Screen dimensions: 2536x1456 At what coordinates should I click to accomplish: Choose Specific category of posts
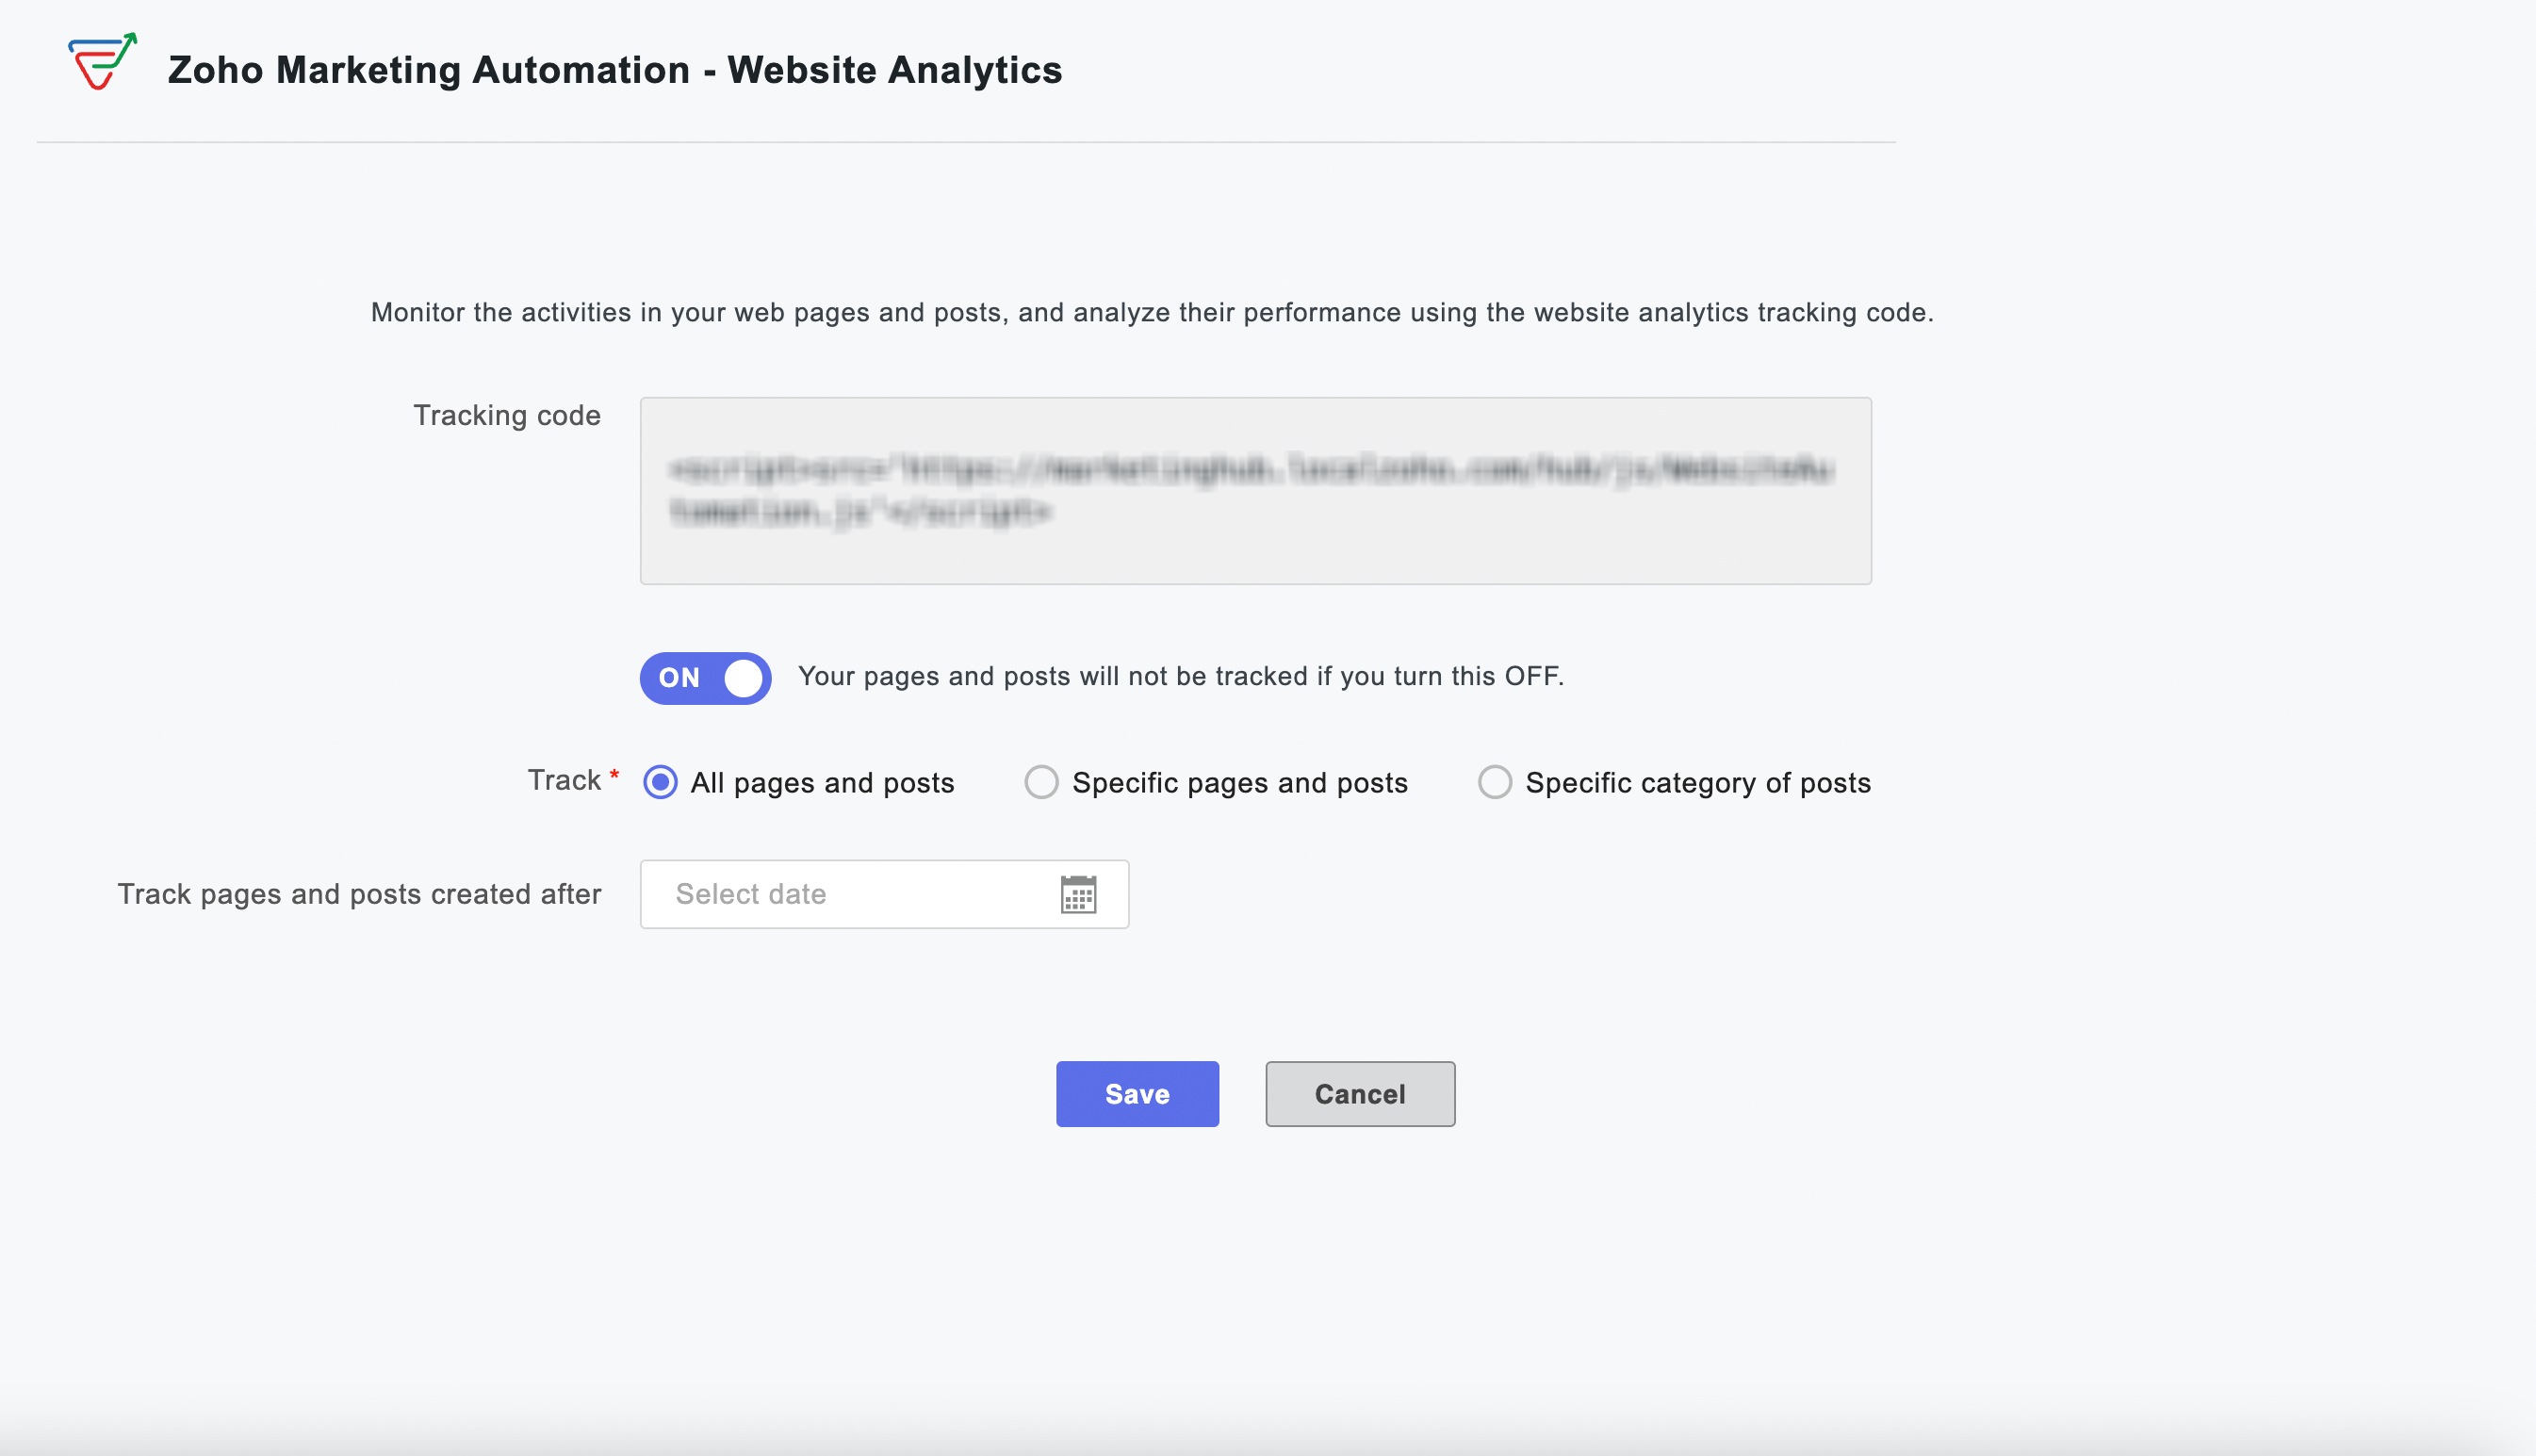(1495, 783)
